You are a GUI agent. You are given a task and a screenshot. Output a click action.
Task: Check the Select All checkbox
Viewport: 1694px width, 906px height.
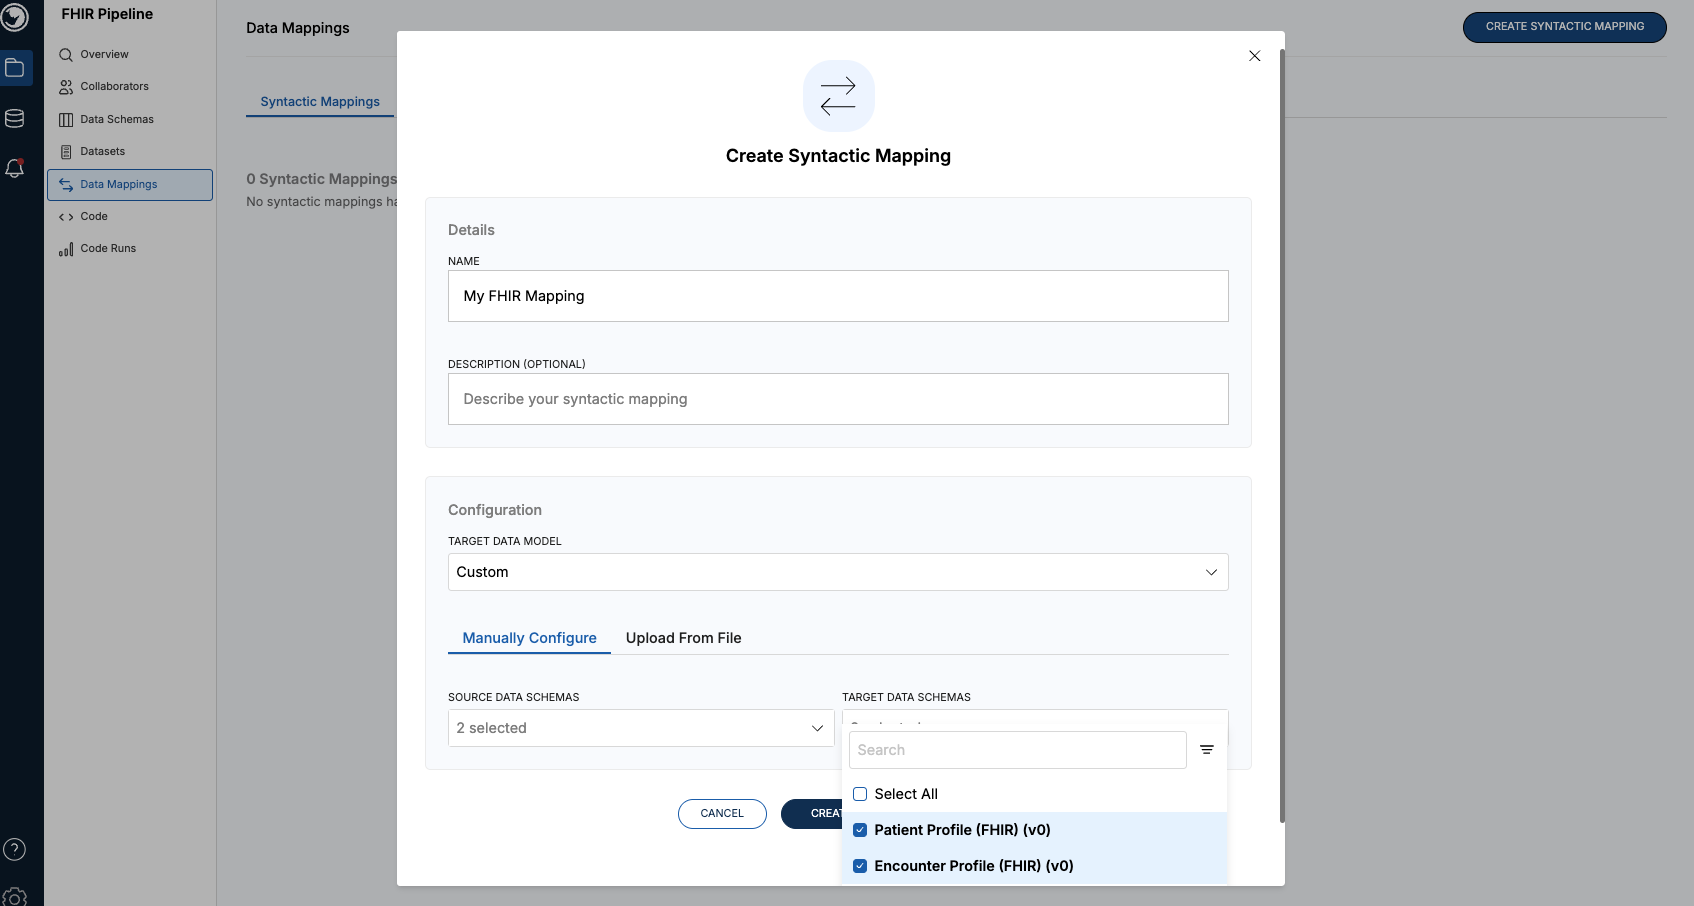[860, 794]
